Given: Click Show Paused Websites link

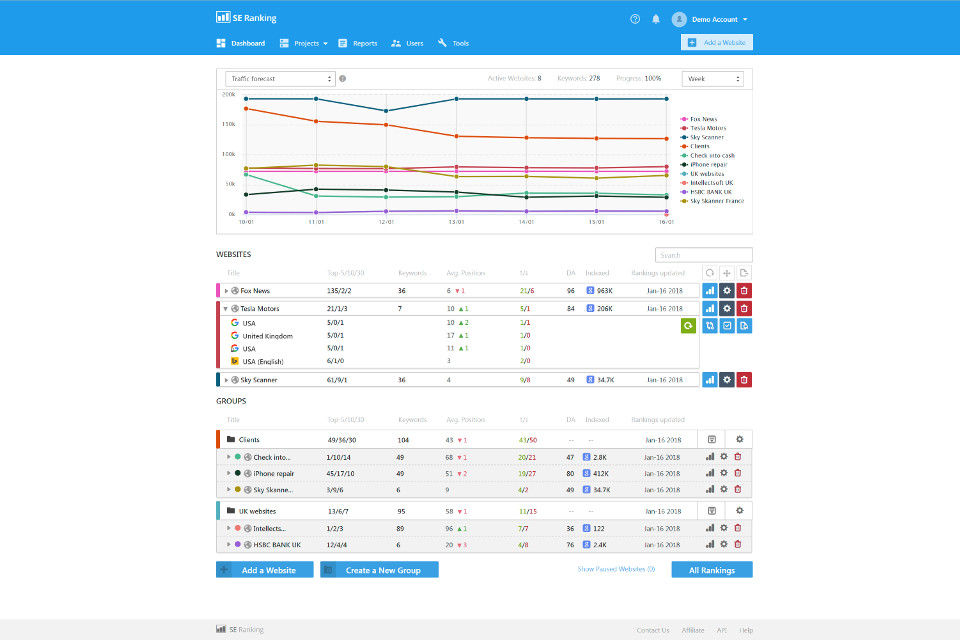Looking at the screenshot, I should click(x=616, y=569).
